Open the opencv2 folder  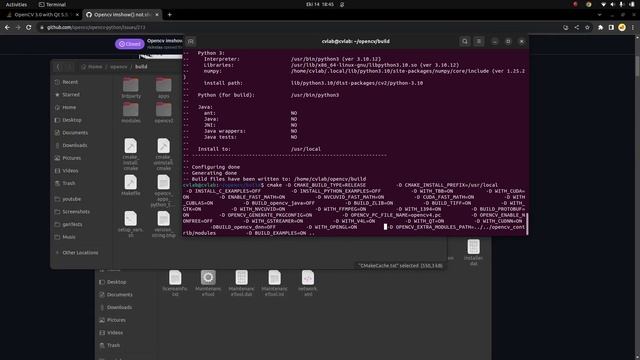(x=164, y=113)
